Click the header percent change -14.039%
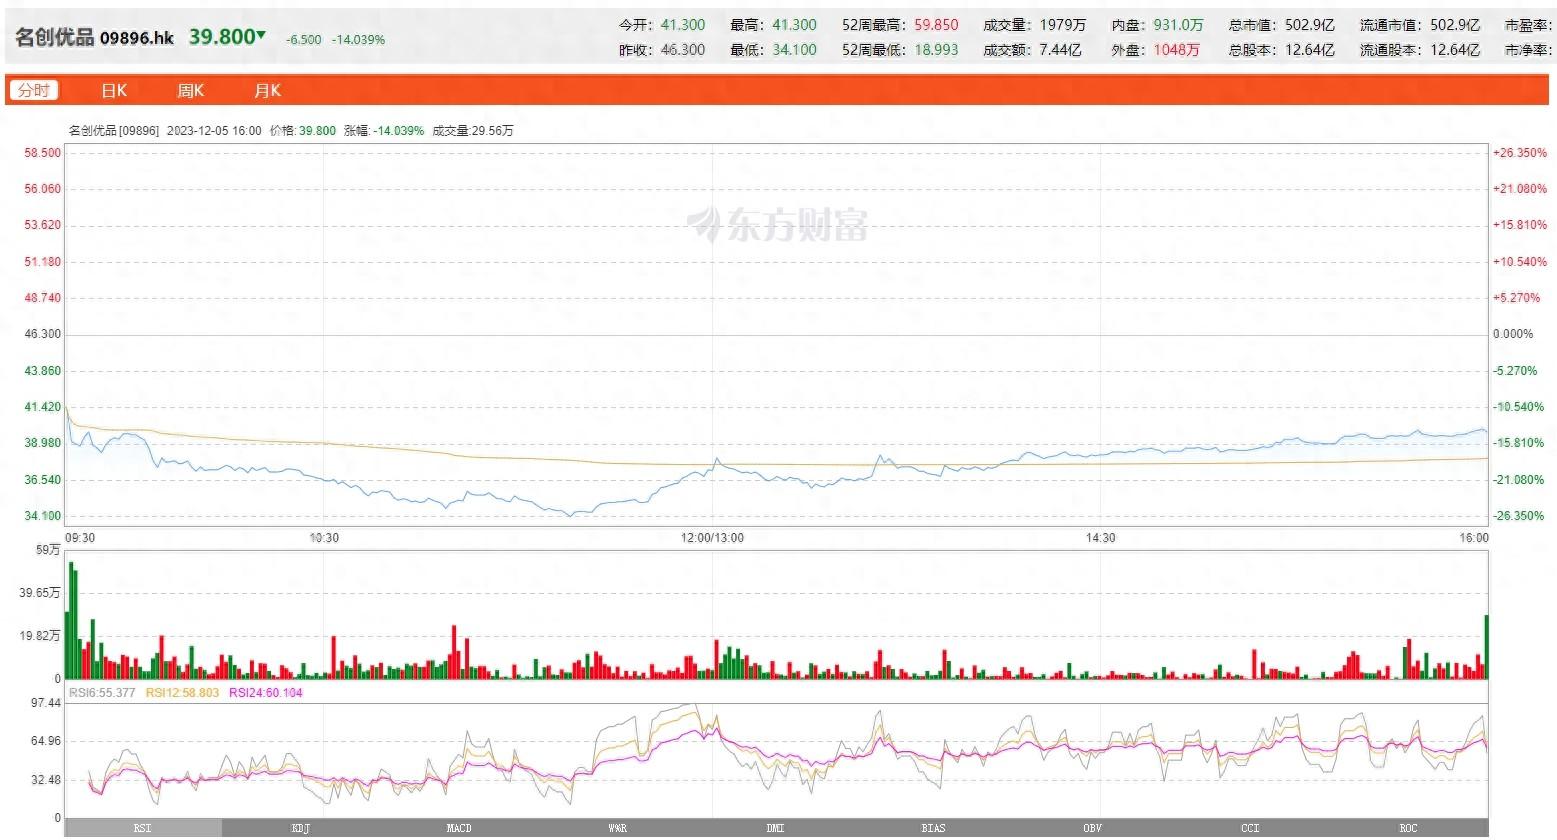 pyautogui.click(x=358, y=40)
